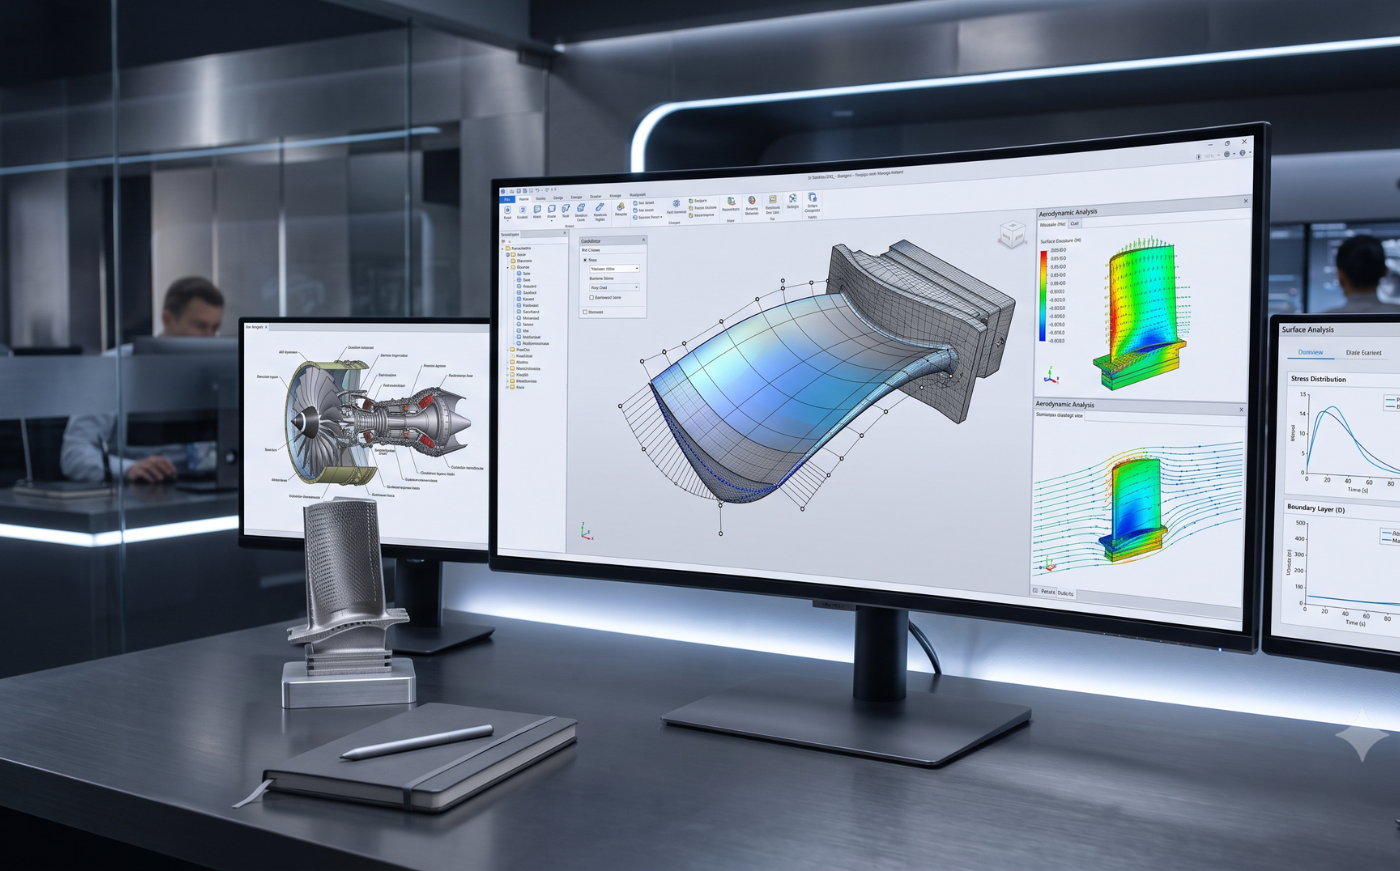1400x871 pixels.
Task: Click the gear-shaped icon in the ribbon
Action: [676, 203]
